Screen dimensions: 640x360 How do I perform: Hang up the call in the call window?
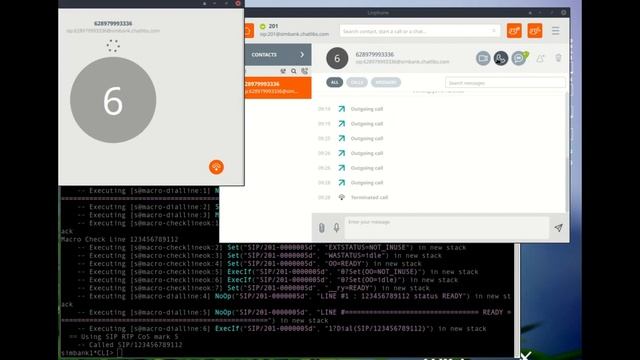click(x=216, y=167)
